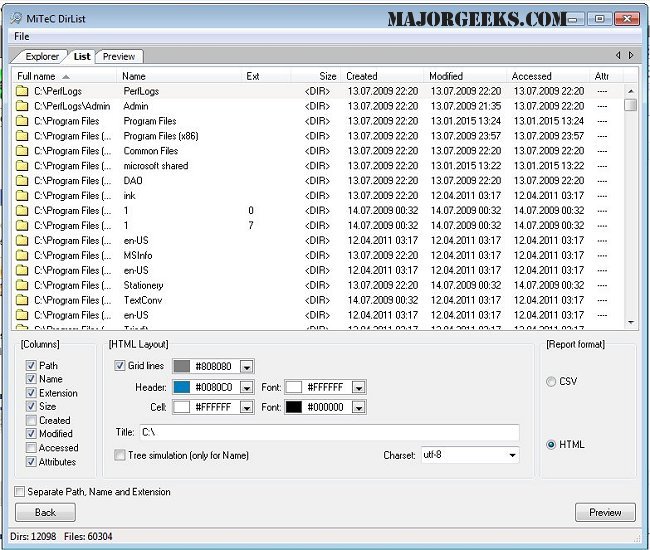This screenshot has width=650, height=550.
Task: Click the black #000000 cell font swatch
Action: point(293,407)
